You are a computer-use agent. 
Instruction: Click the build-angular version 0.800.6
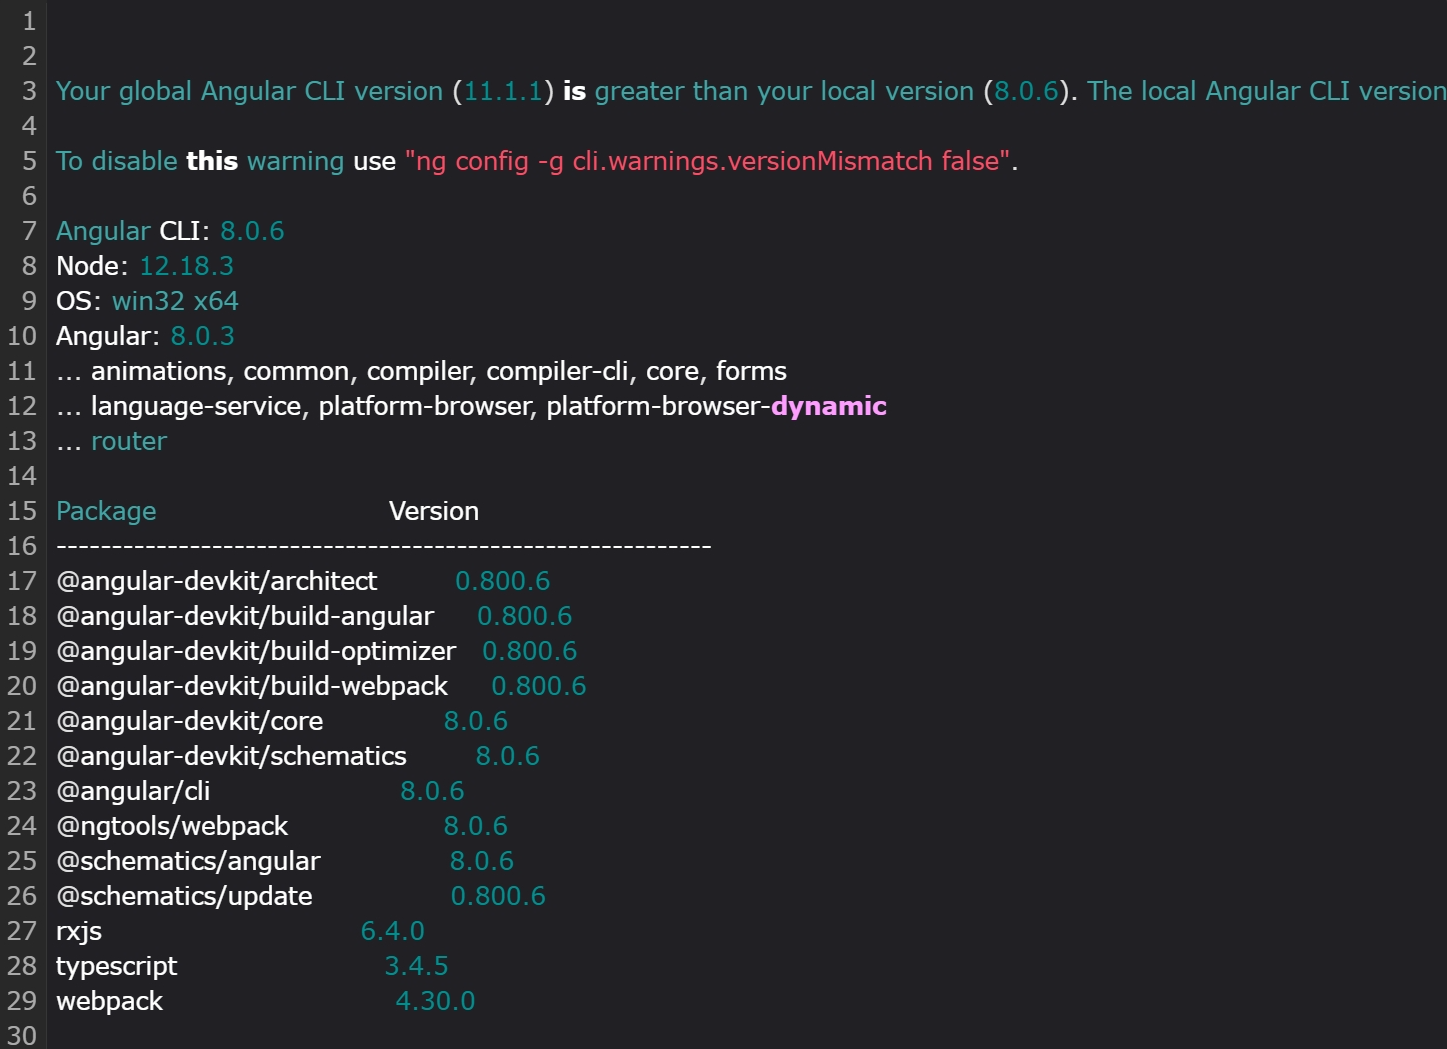(x=525, y=616)
